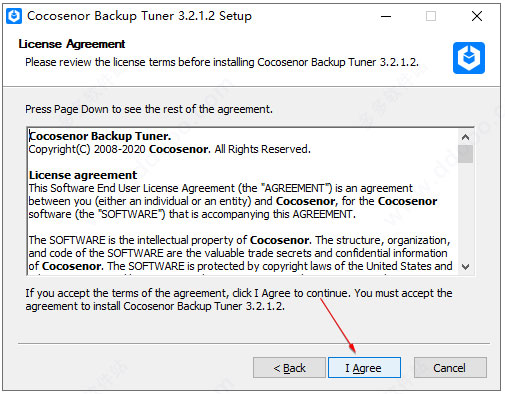The image size is (505, 394).
Task: Click the Cocosenor title bar app icon
Action: [x=14, y=16]
